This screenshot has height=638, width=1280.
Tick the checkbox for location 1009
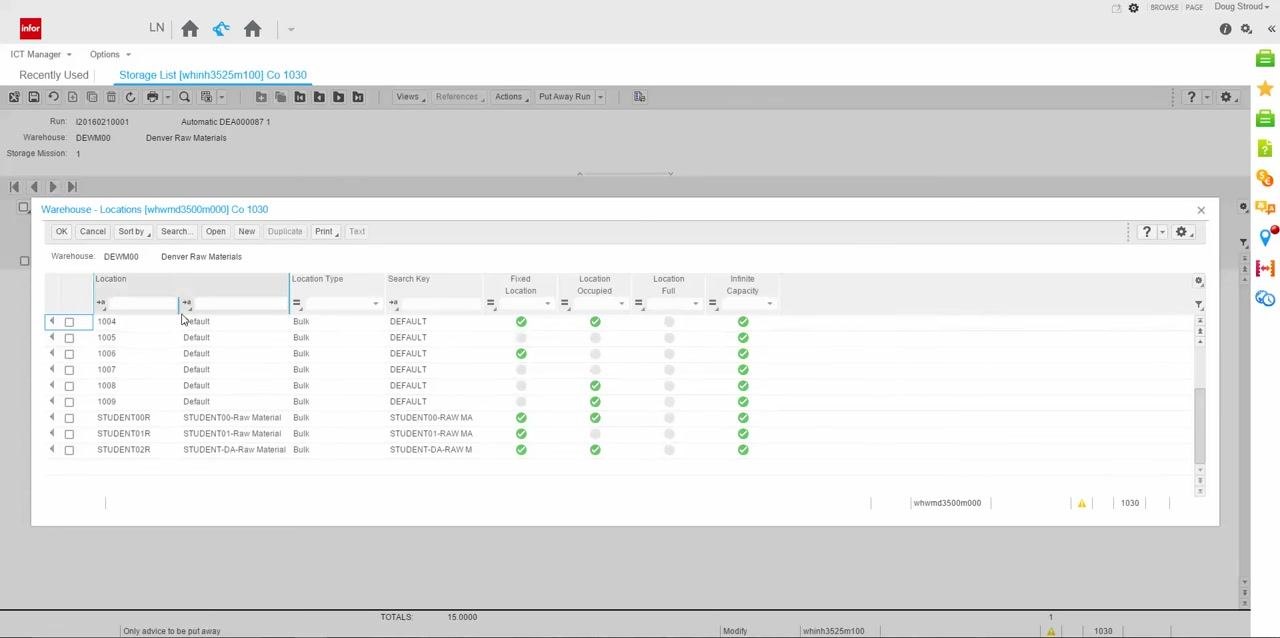click(x=69, y=402)
